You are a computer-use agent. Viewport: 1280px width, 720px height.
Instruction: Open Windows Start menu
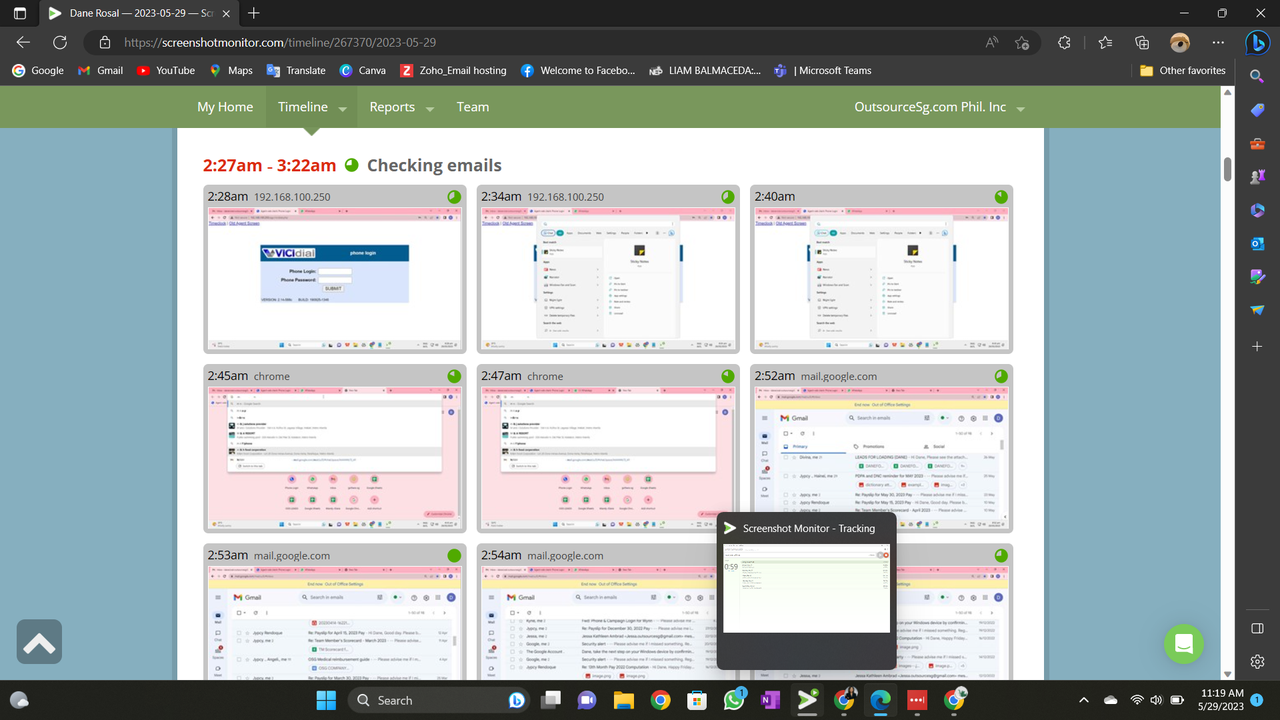point(326,700)
